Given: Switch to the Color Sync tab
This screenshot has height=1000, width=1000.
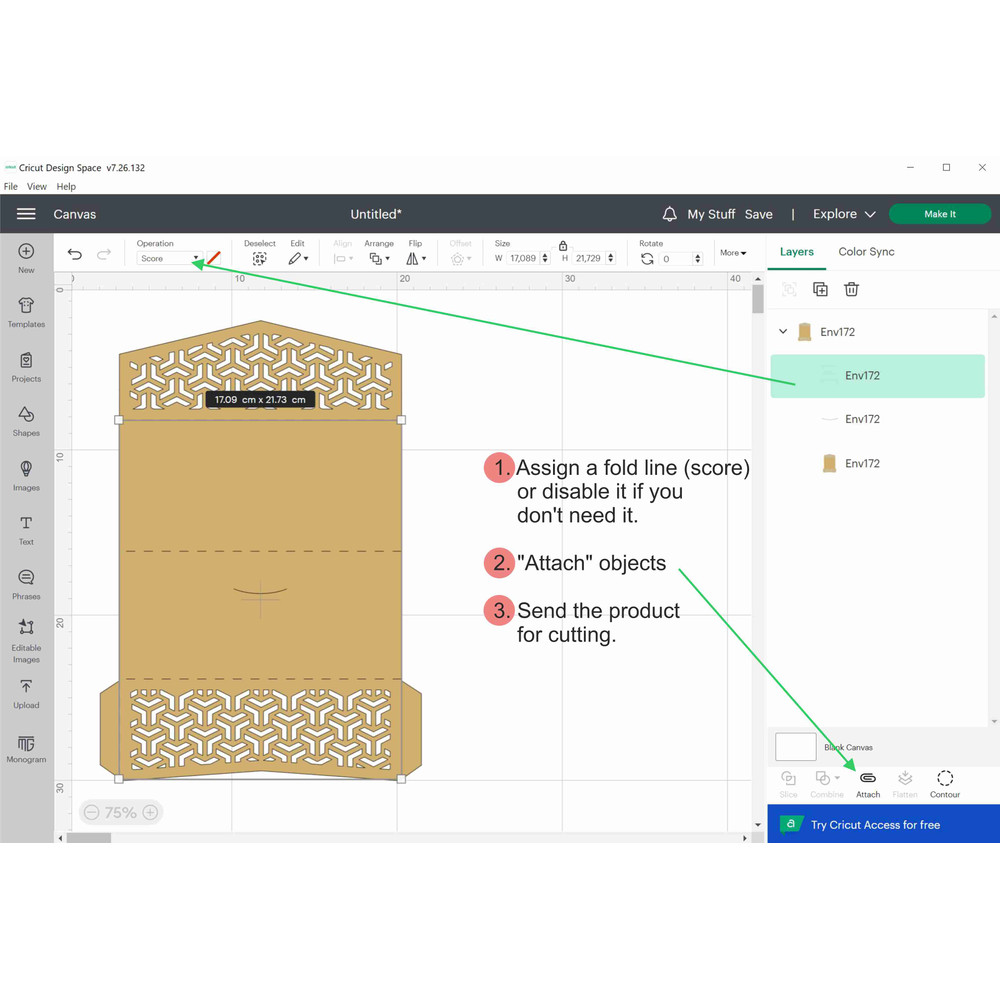Looking at the screenshot, I should coord(866,252).
